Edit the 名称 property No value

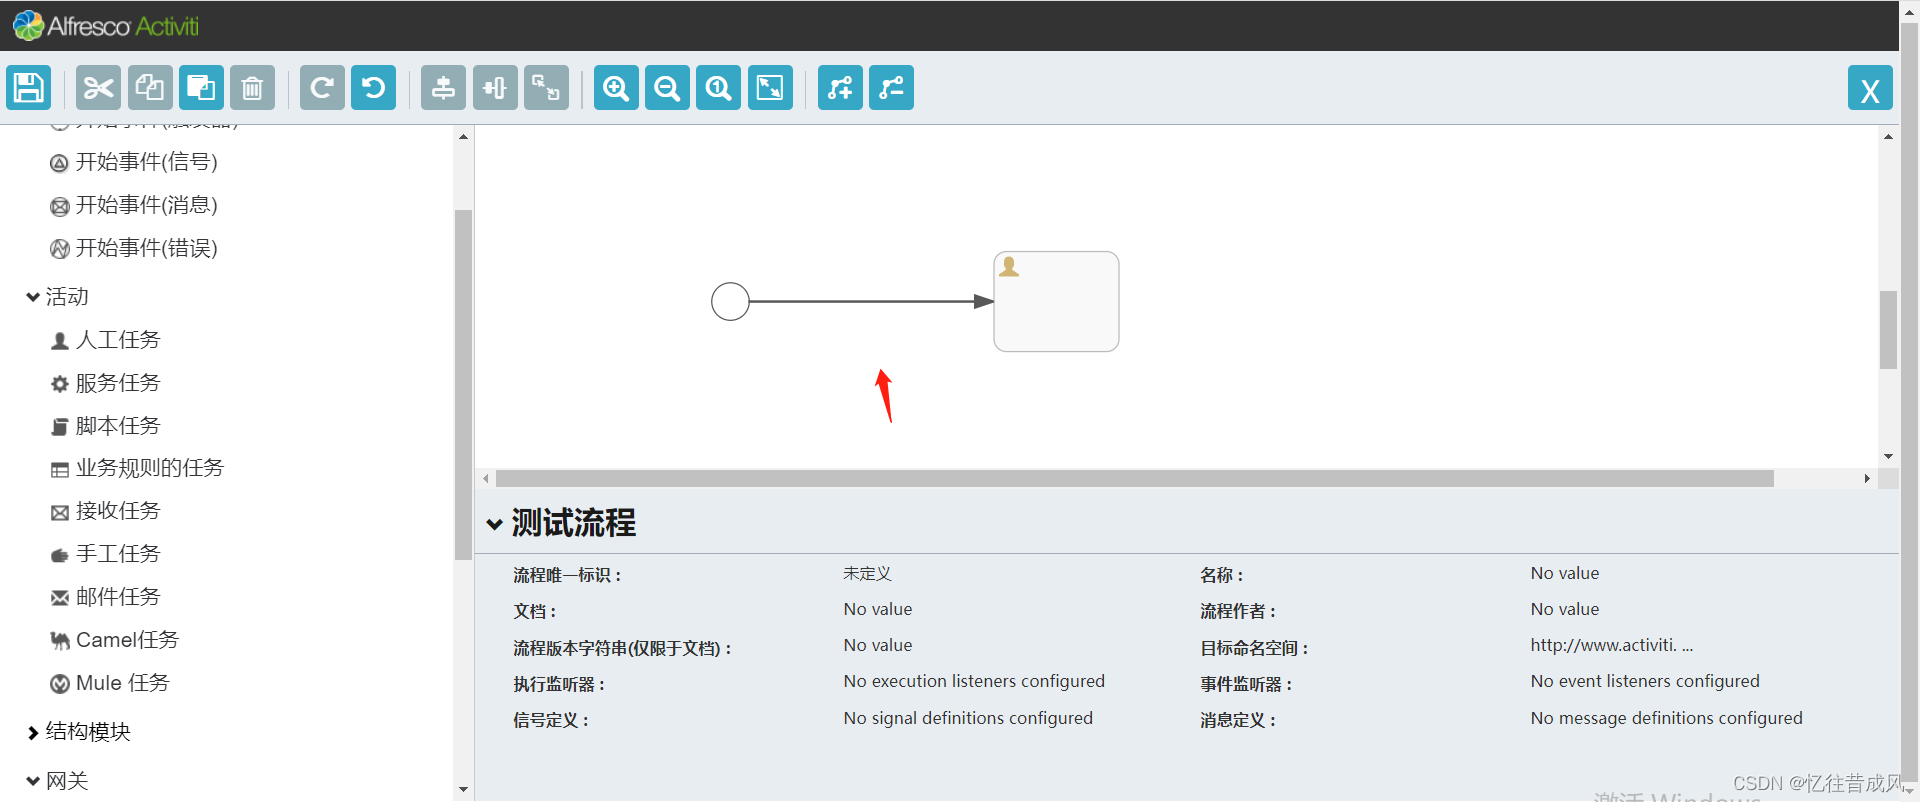pos(1565,573)
